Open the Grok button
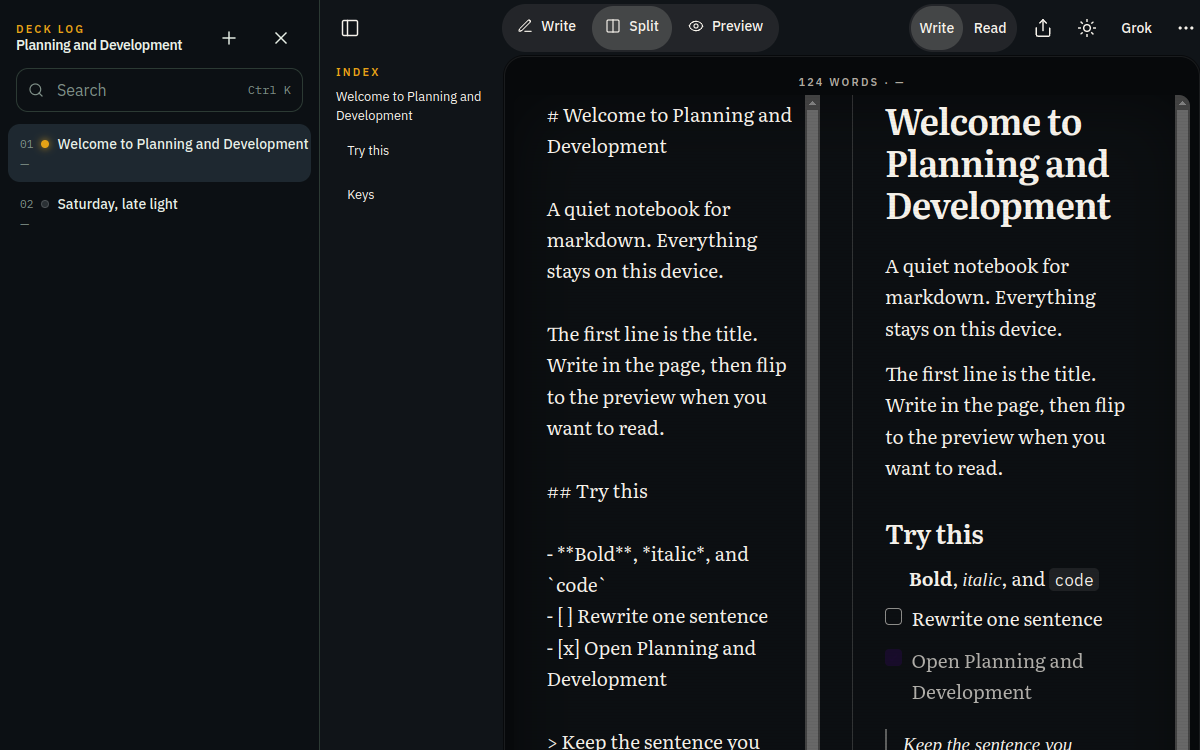The width and height of the screenshot is (1200, 750). tap(1137, 28)
